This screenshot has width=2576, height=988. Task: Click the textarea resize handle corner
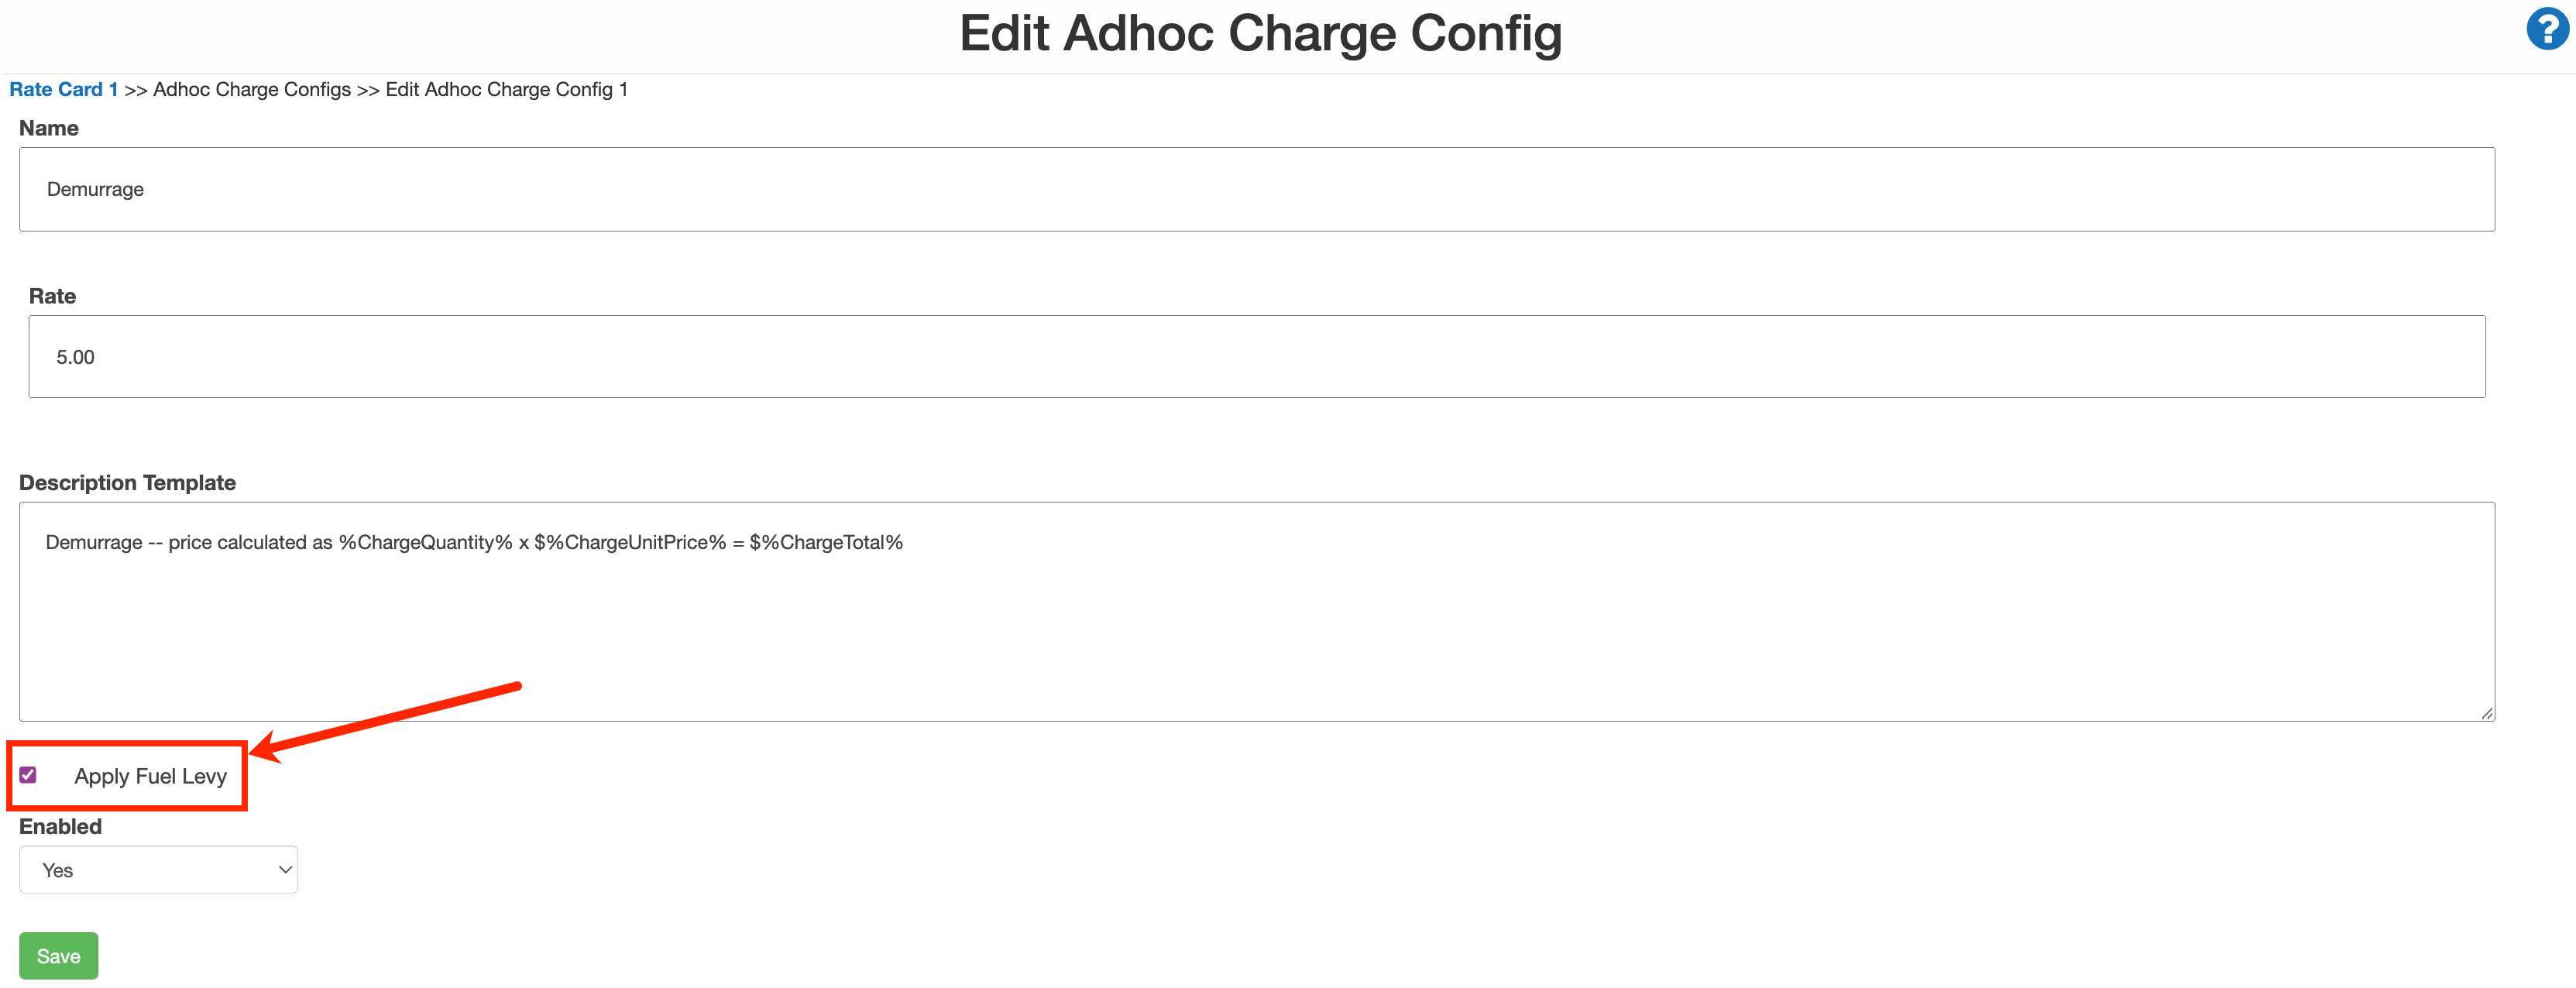pyautogui.click(x=2486, y=712)
